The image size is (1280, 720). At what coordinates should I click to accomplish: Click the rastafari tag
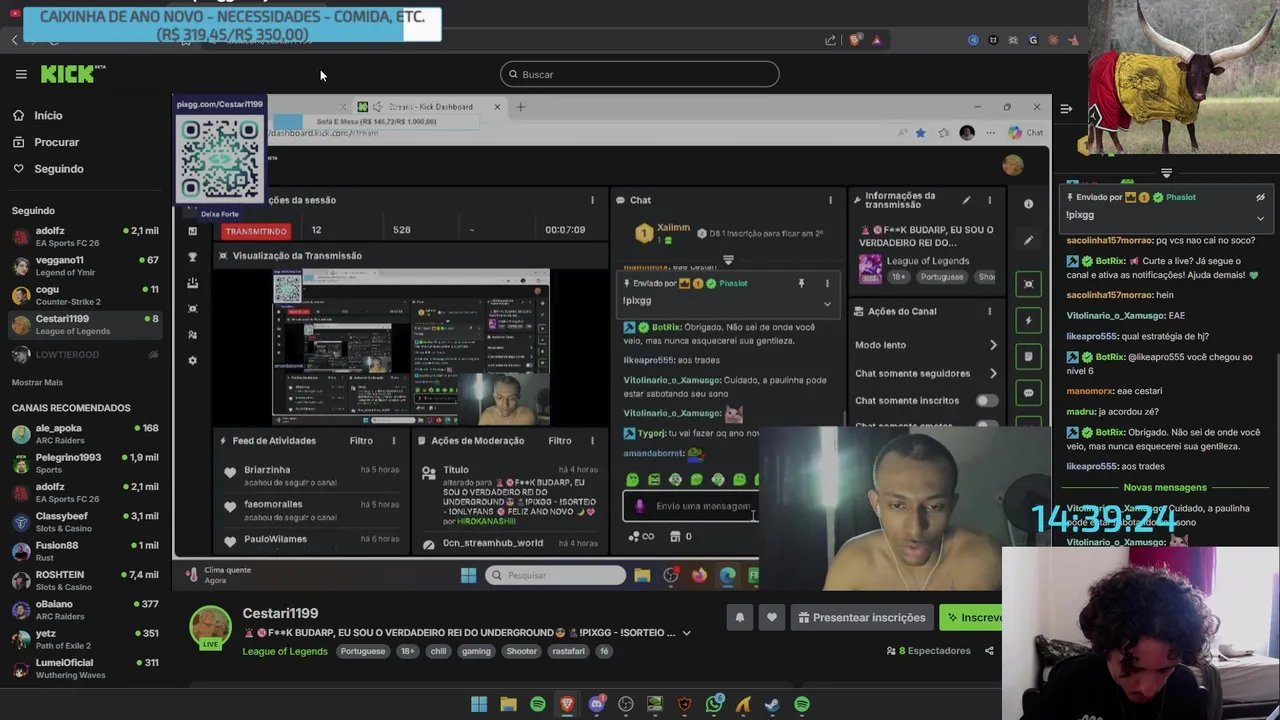[x=568, y=651]
